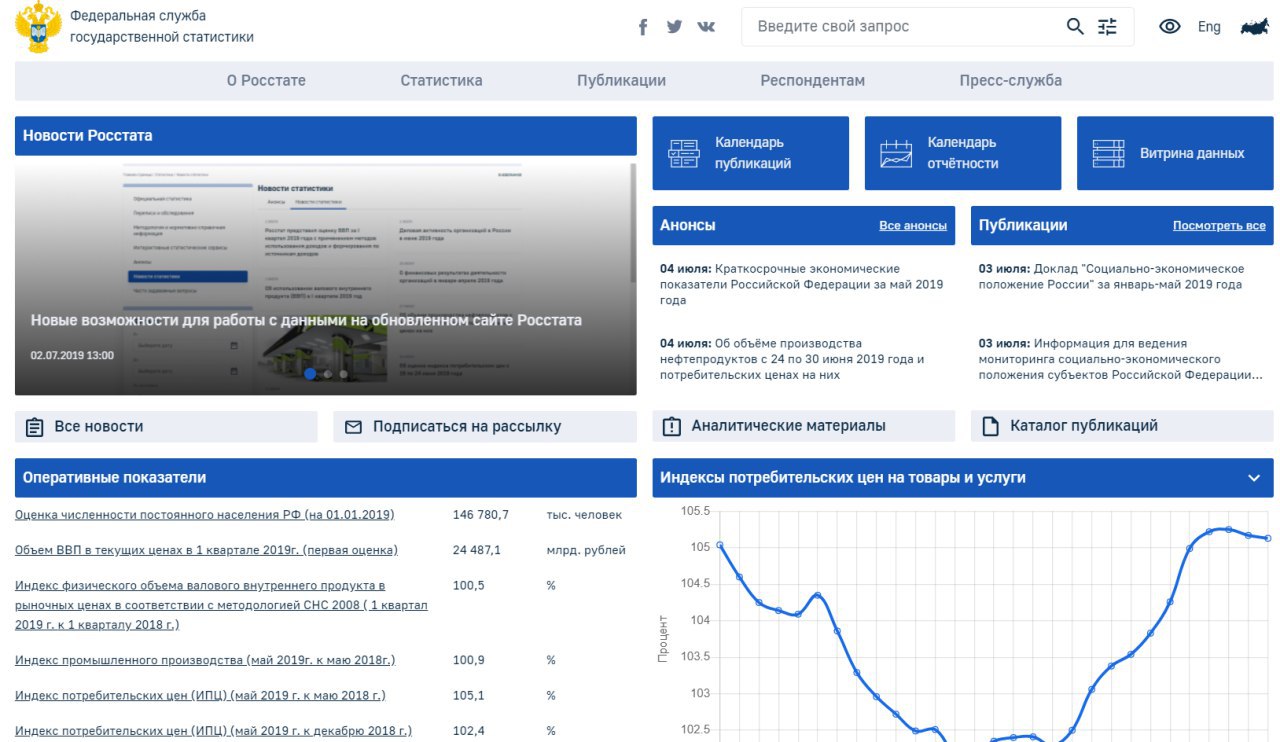1280x742 pixels.
Task: Open announcement Краткосрочные экономические показатели за май
Action: [x=802, y=284]
